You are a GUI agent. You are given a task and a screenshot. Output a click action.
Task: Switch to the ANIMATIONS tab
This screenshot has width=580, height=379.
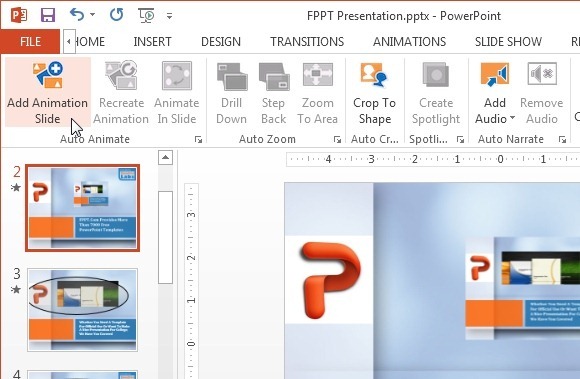[x=409, y=41]
